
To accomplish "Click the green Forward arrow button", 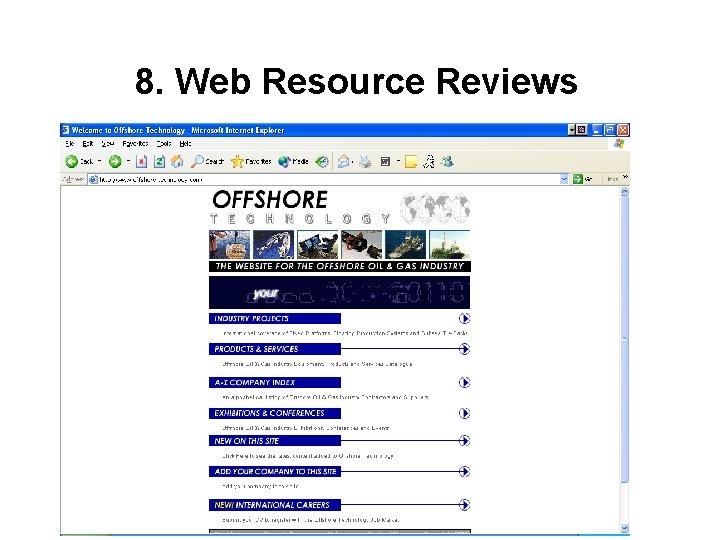I will [x=115, y=162].
